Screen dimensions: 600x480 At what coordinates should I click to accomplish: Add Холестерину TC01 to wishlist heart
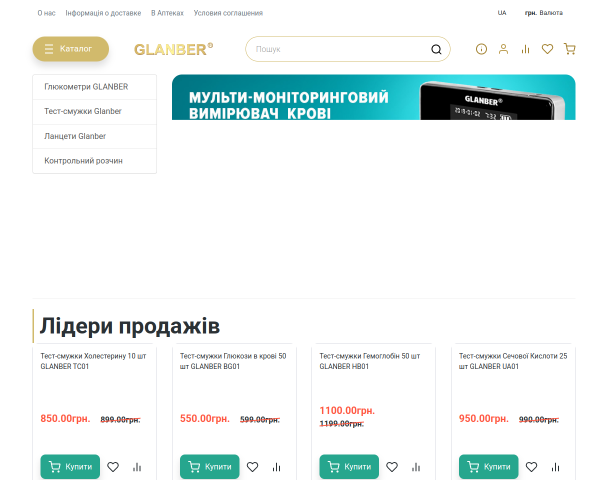pos(113,467)
